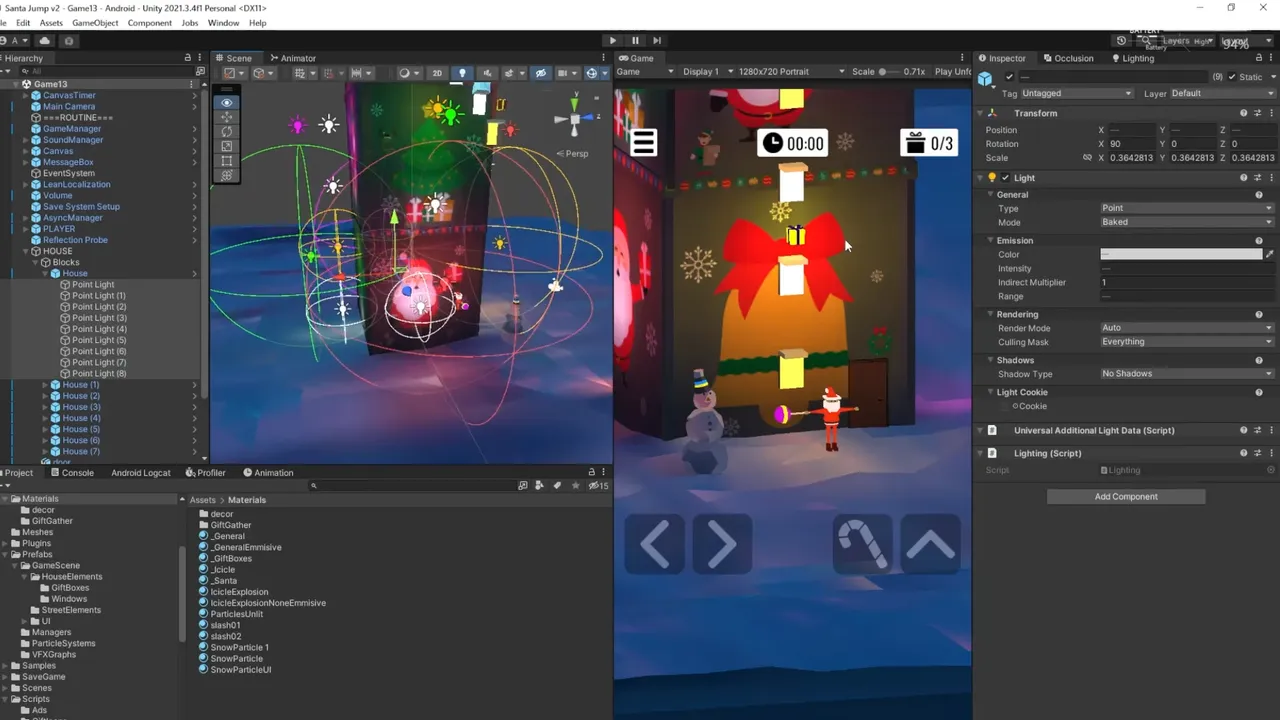Screen dimensions: 1280x720
Task: Open the Render Mode Auto dropdown
Action: (x=1186, y=328)
